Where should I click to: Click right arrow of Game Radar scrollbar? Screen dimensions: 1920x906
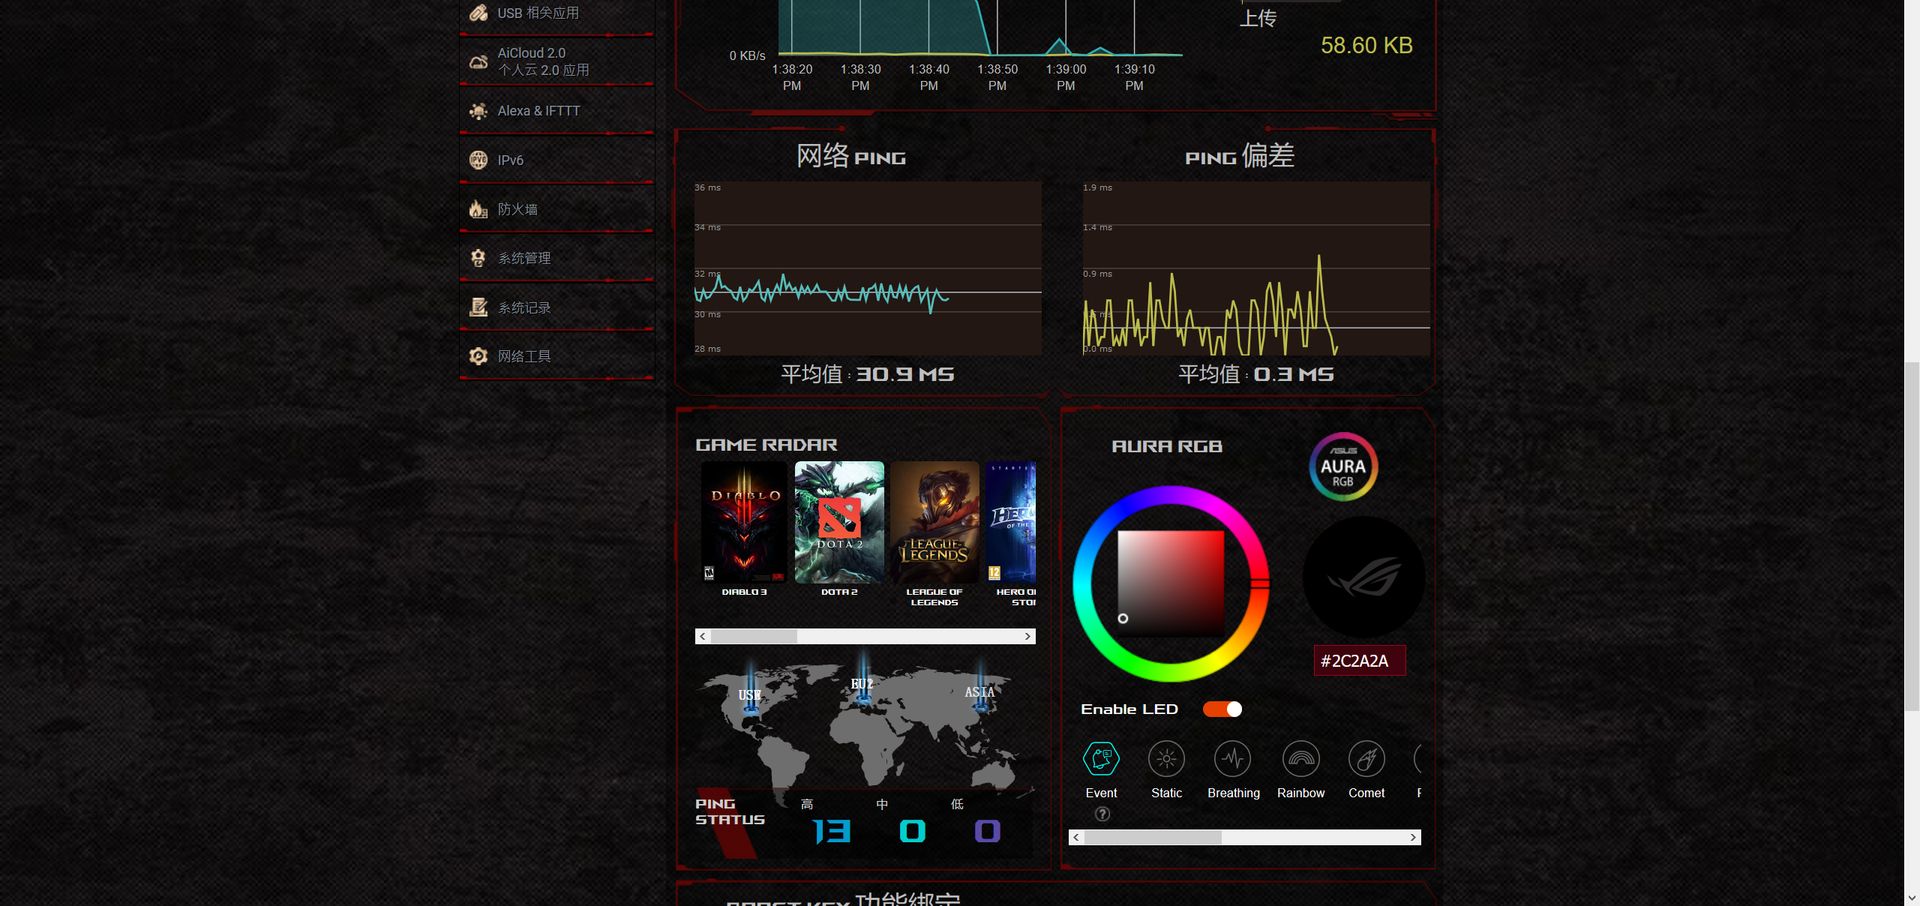click(x=1027, y=636)
